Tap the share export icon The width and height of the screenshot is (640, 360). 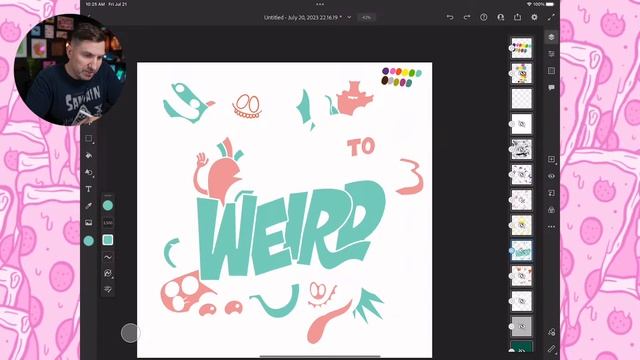[518, 17]
